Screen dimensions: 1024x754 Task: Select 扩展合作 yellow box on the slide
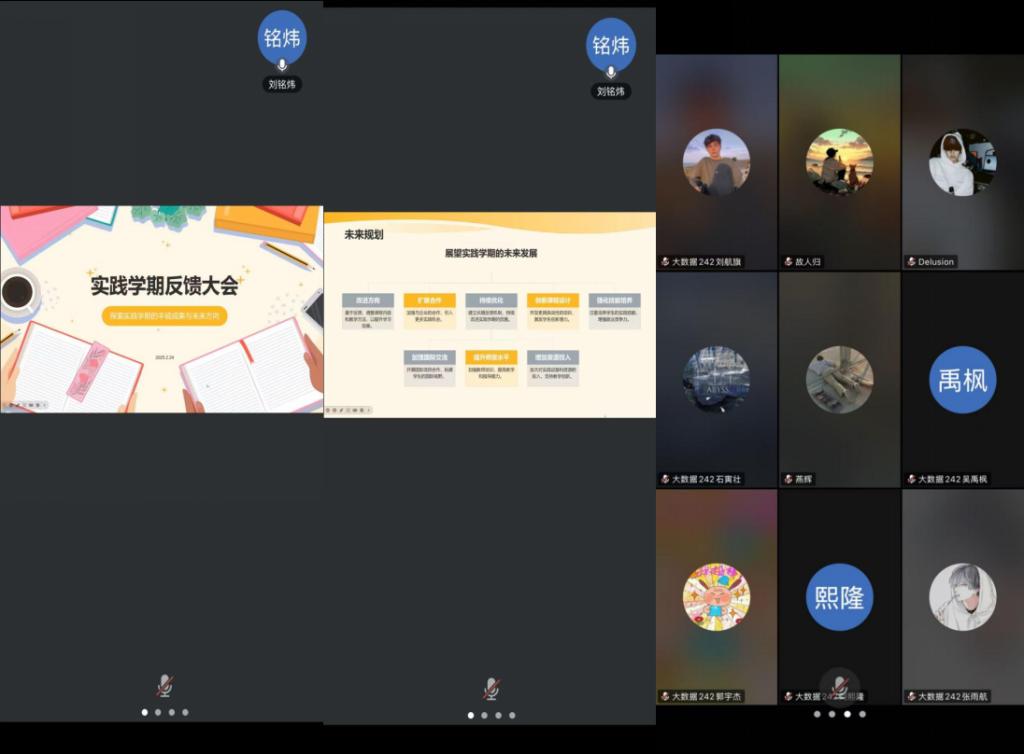pyautogui.click(x=430, y=300)
